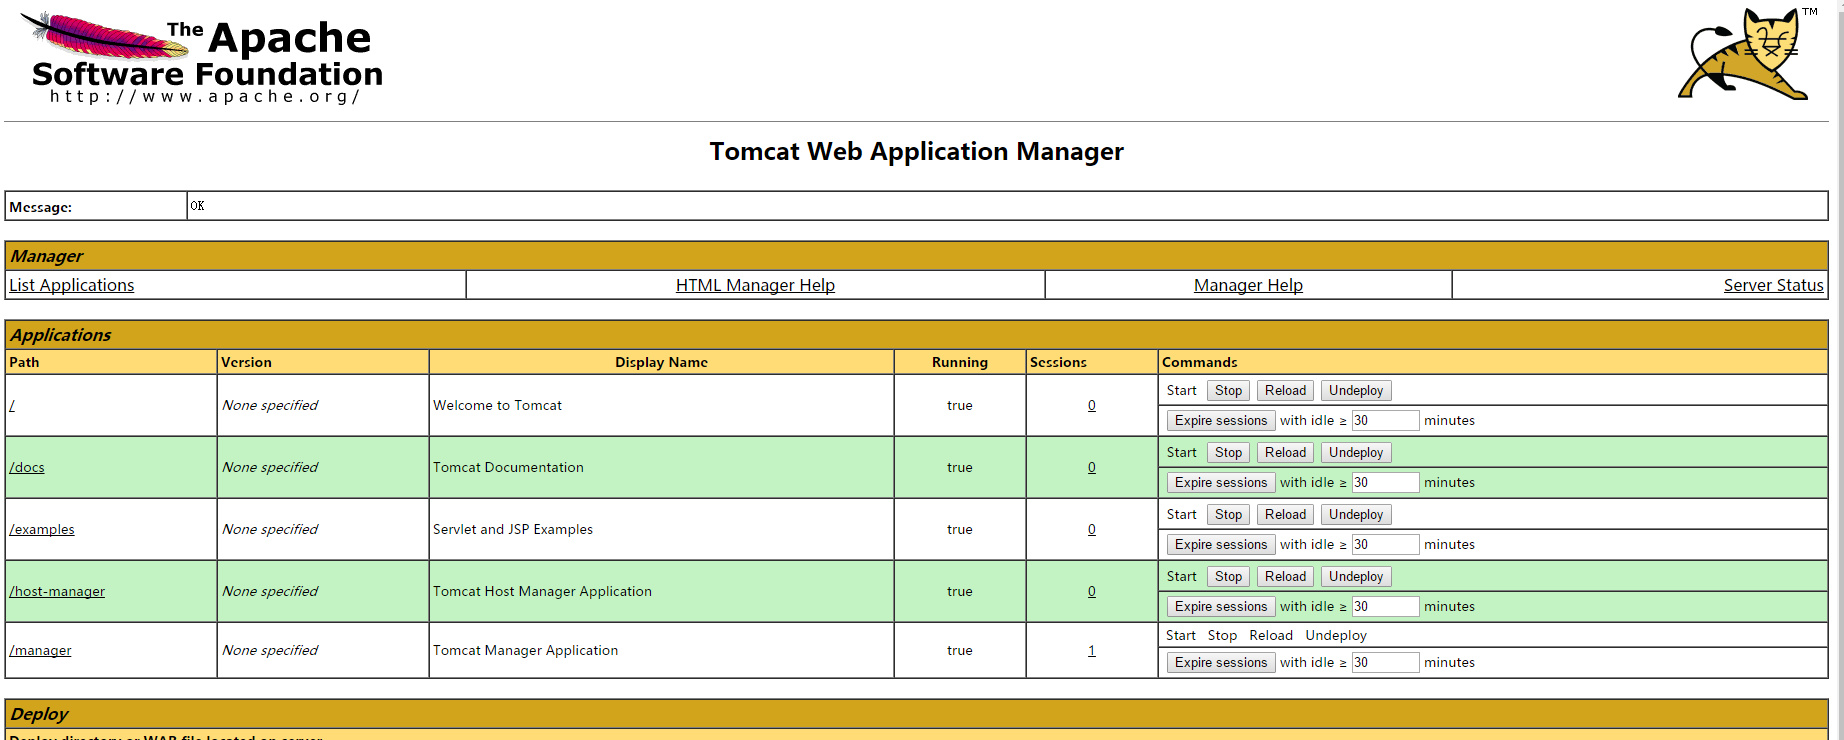Click the "Display Name" column header
Viewport: 1844px width, 740px height.
pos(661,362)
